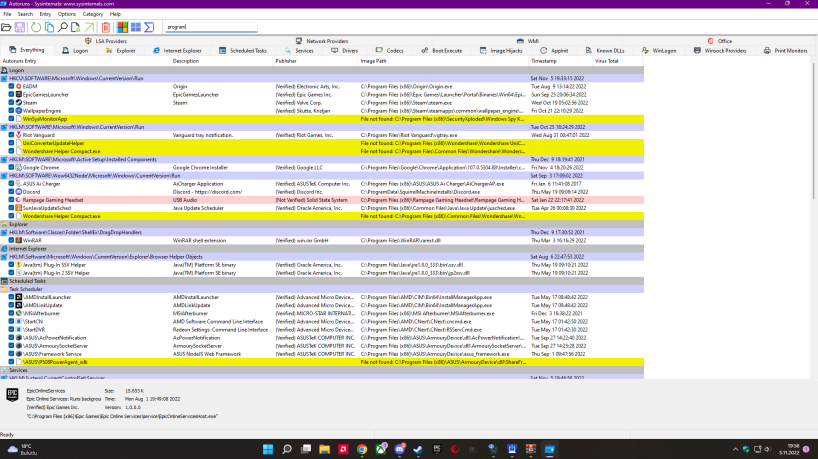Switch to the Winsock Providers tab

(x=720, y=51)
